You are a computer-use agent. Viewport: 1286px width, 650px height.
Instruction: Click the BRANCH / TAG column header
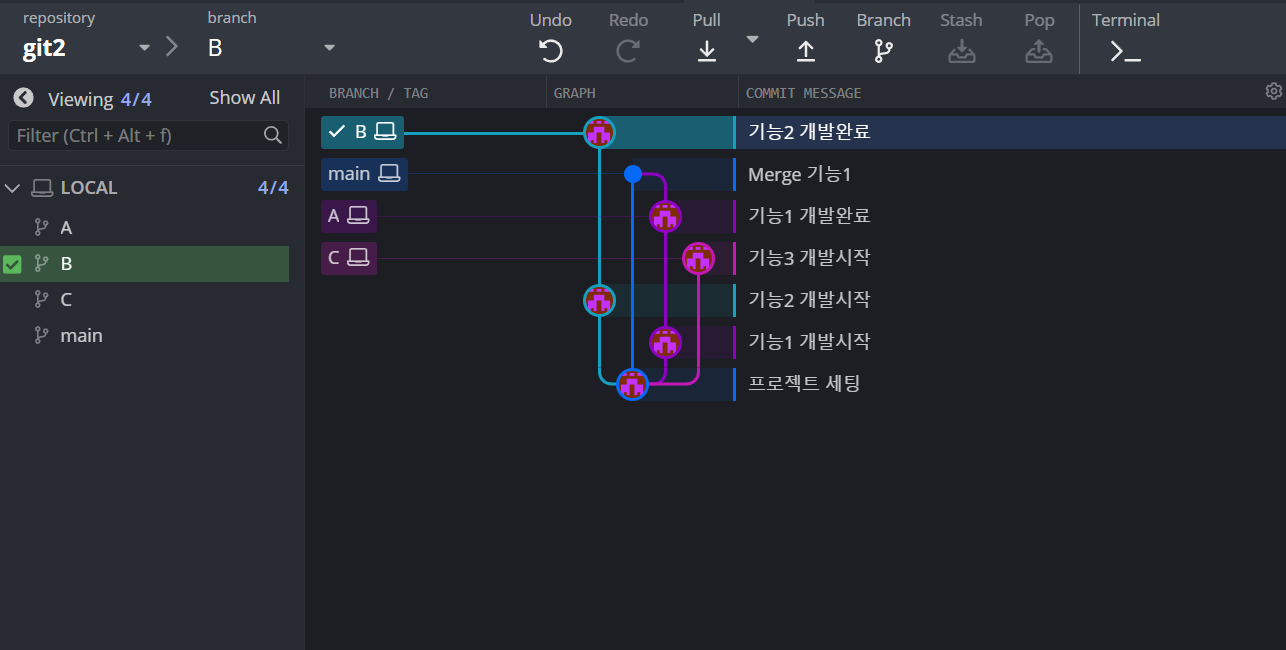(x=378, y=93)
